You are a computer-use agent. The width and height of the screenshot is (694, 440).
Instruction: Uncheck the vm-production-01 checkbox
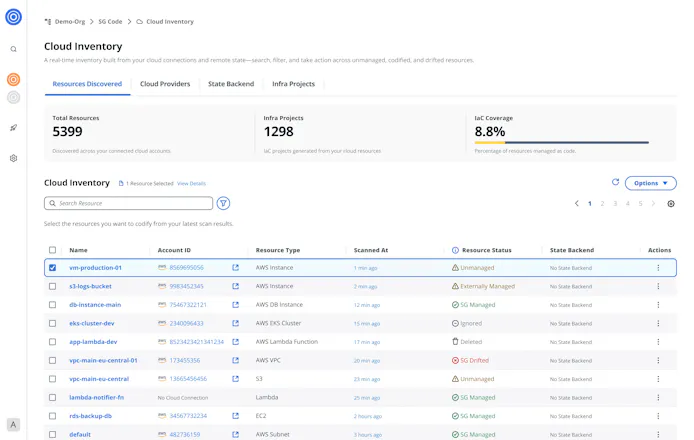click(x=52, y=267)
